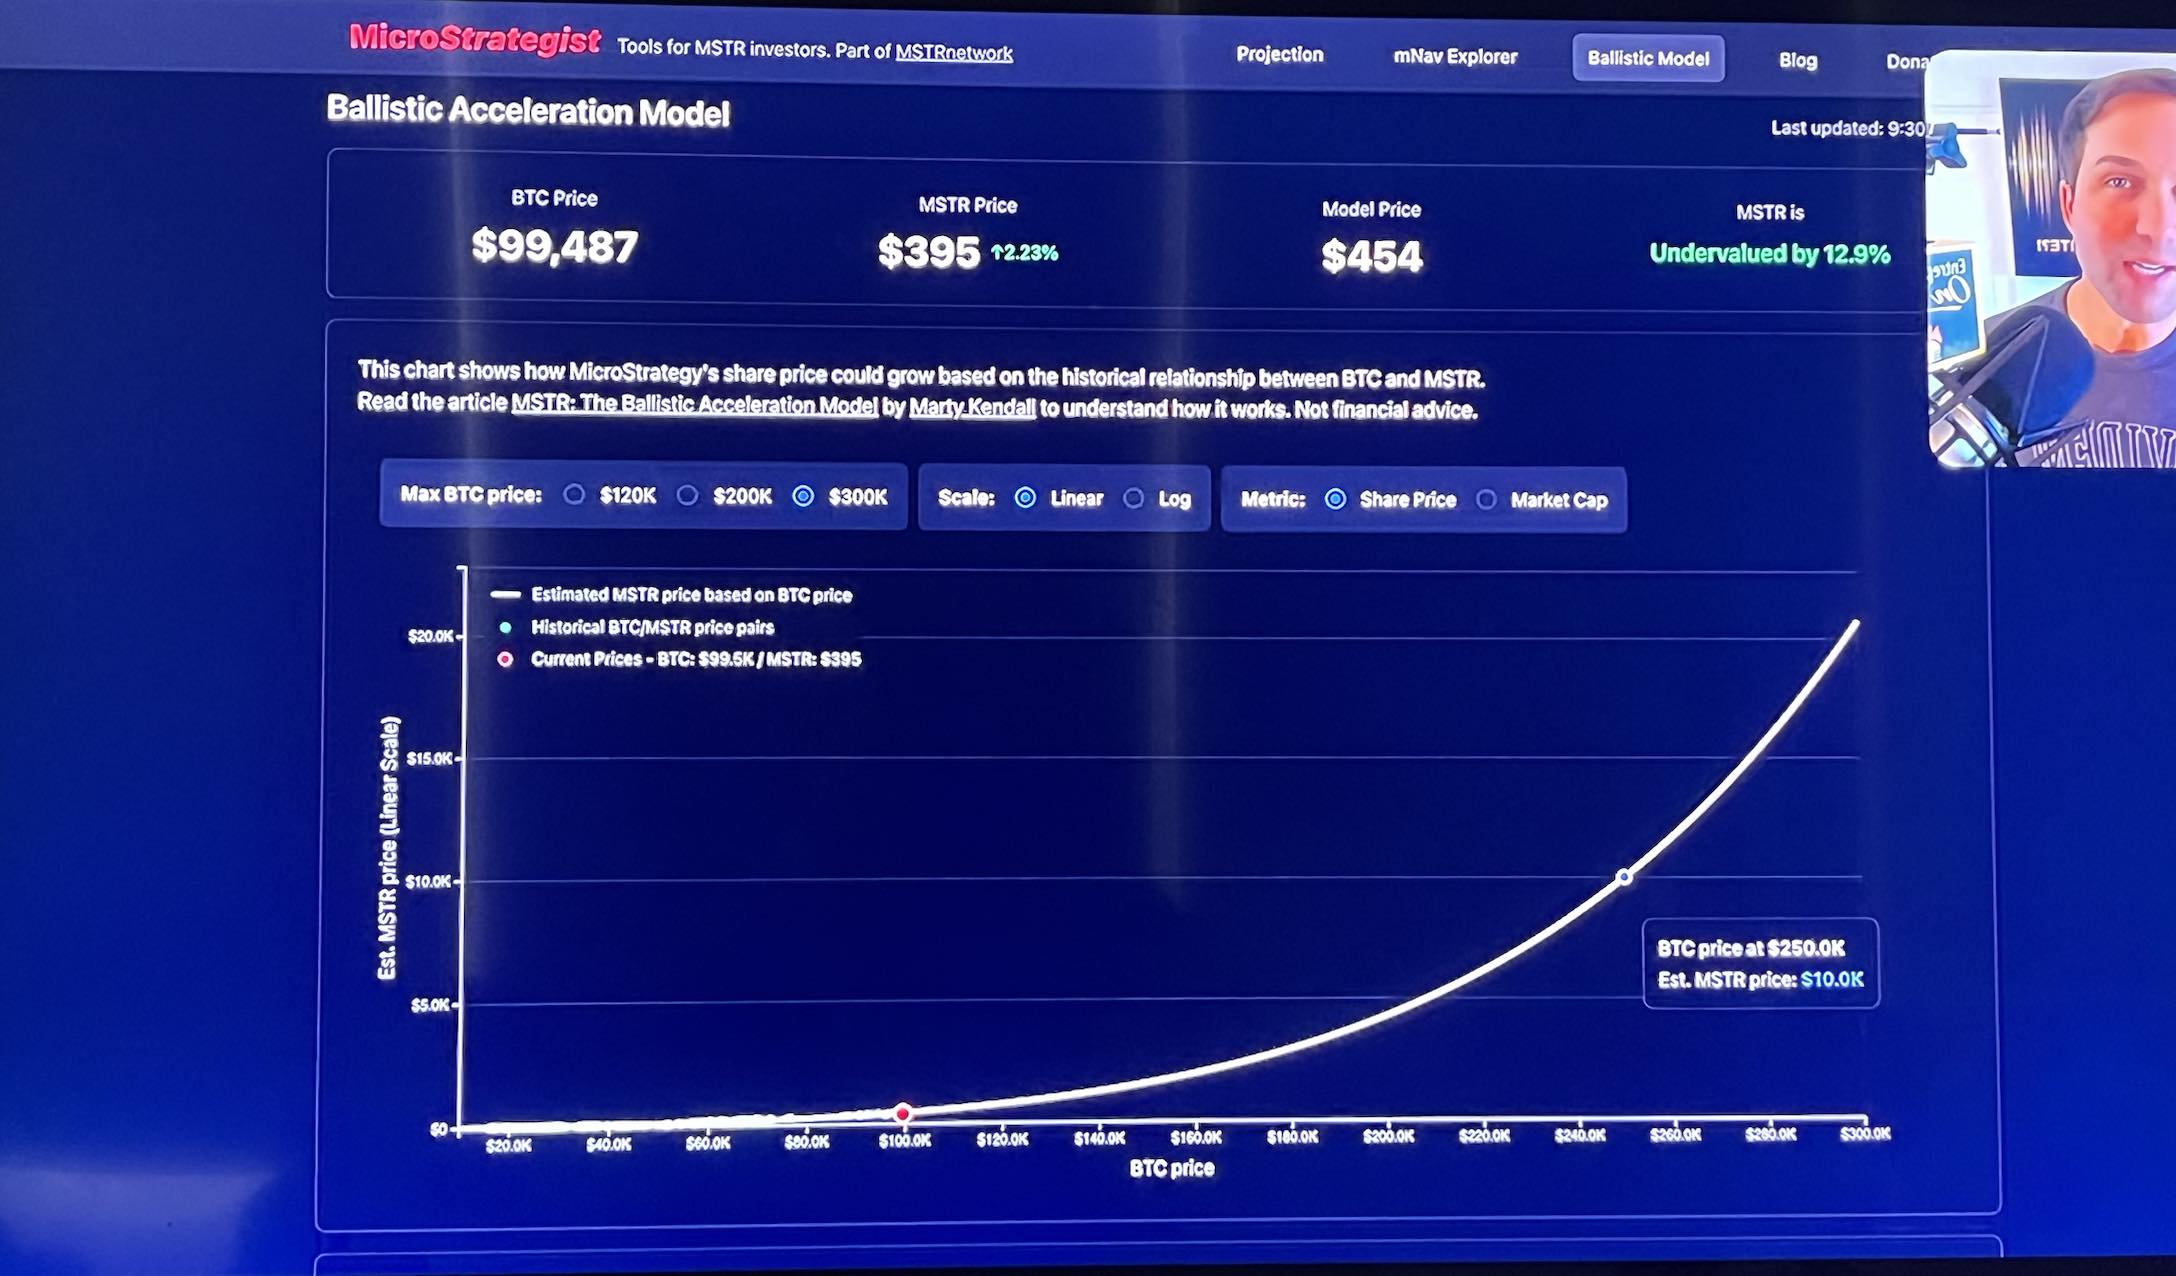This screenshot has height=1276, width=2176.
Task: Click the Estimated MSTR price legend entry
Action: pos(671,594)
